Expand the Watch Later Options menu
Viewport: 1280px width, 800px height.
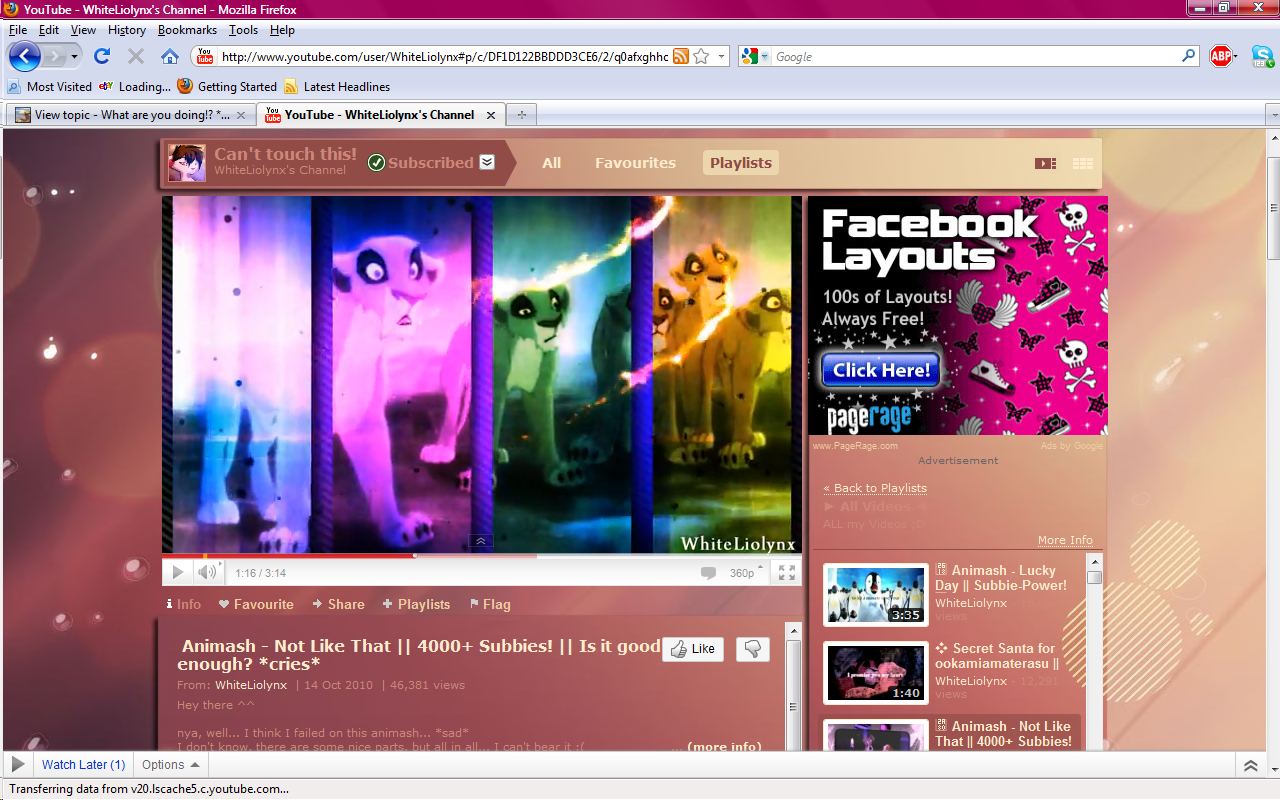click(170, 765)
